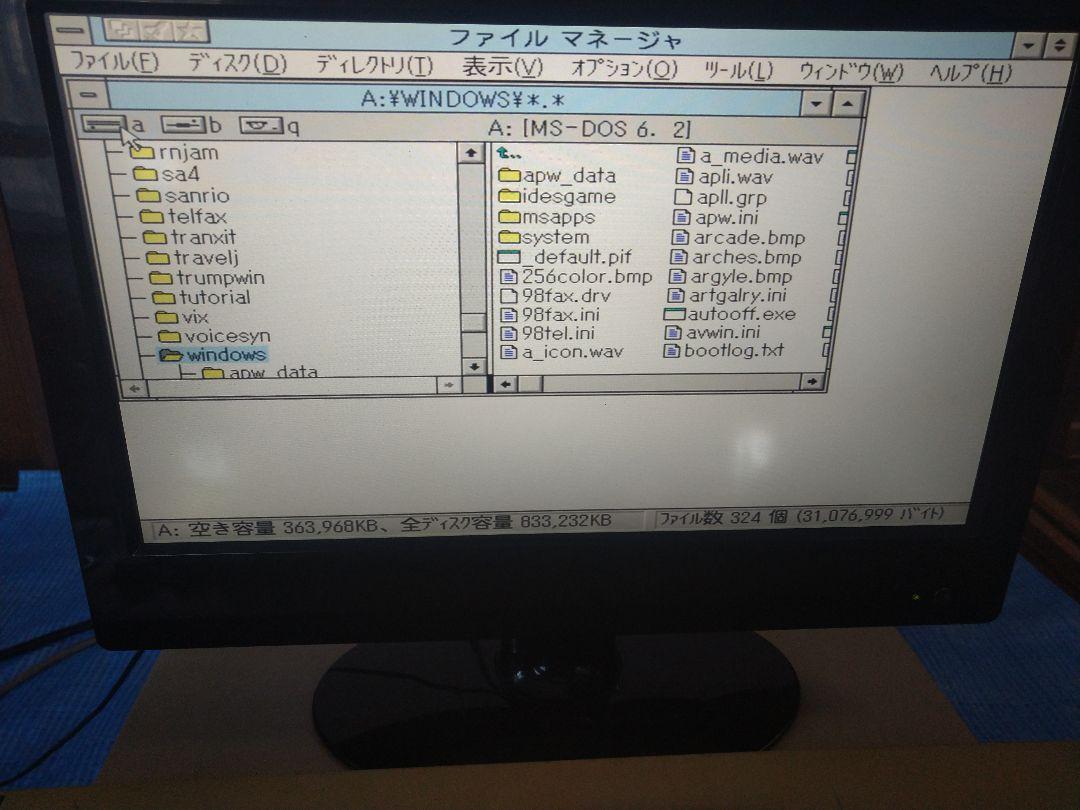Select the highlighted windows folder in tree
This screenshot has height=810, width=1080.
tap(213, 355)
